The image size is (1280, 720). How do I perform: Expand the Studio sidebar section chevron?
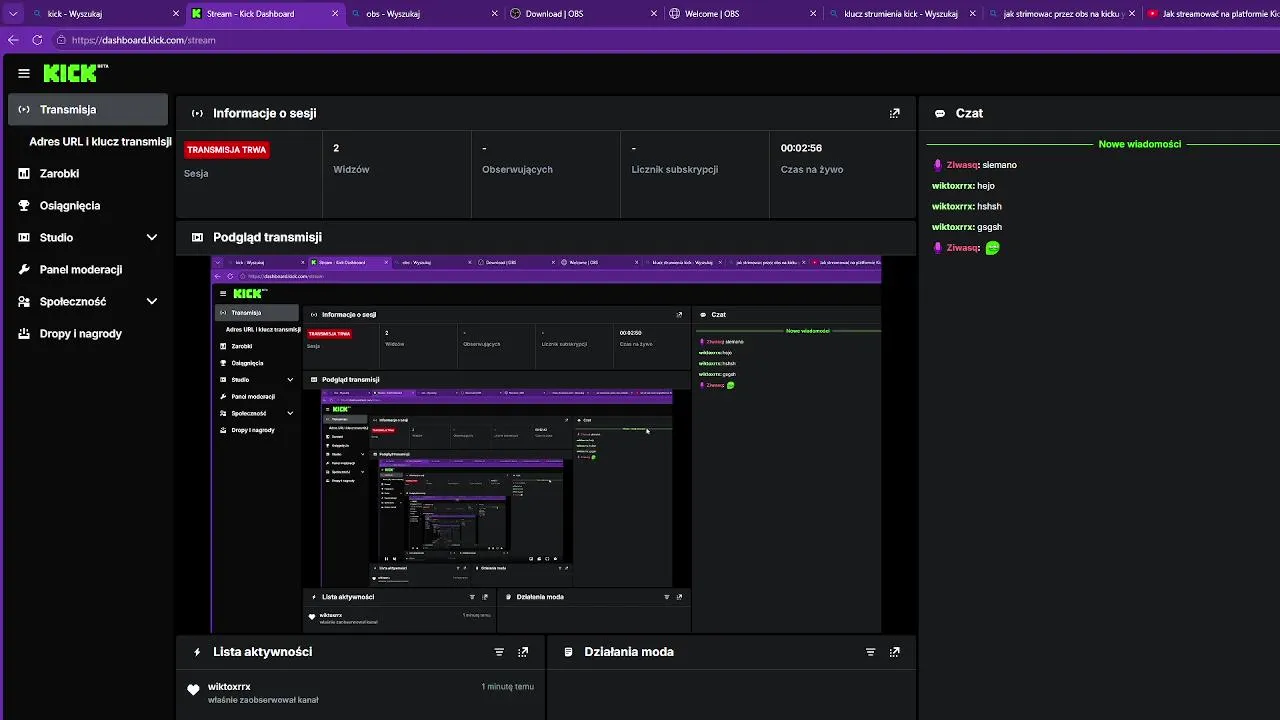152,237
